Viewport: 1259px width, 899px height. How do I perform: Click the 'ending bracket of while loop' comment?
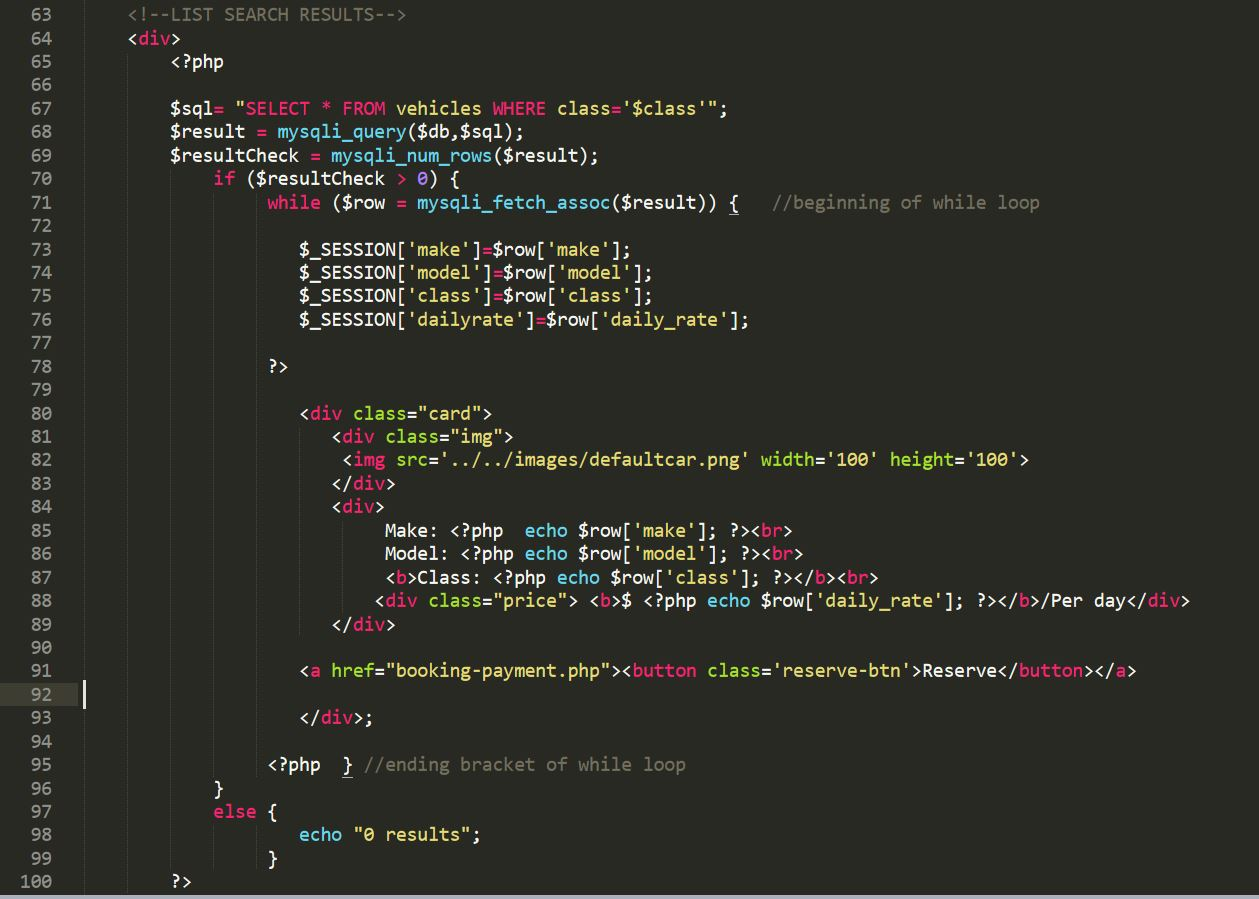525,765
